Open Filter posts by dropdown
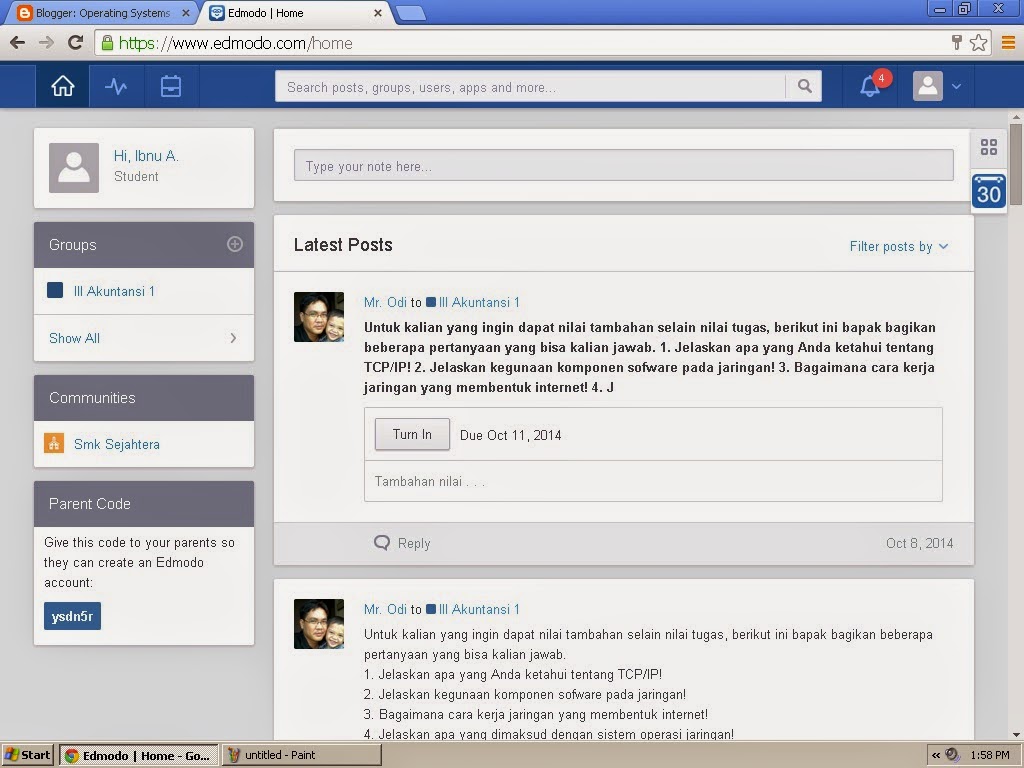1024x768 pixels. pyautogui.click(x=899, y=246)
